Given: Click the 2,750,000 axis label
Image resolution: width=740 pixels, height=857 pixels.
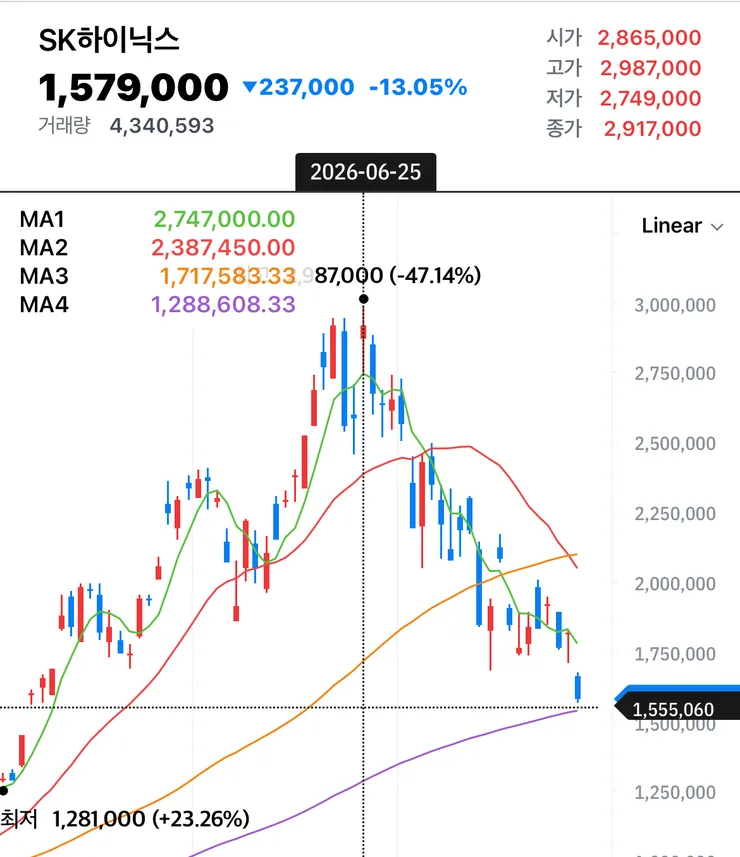Looking at the screenshot, I should [675, 374].
